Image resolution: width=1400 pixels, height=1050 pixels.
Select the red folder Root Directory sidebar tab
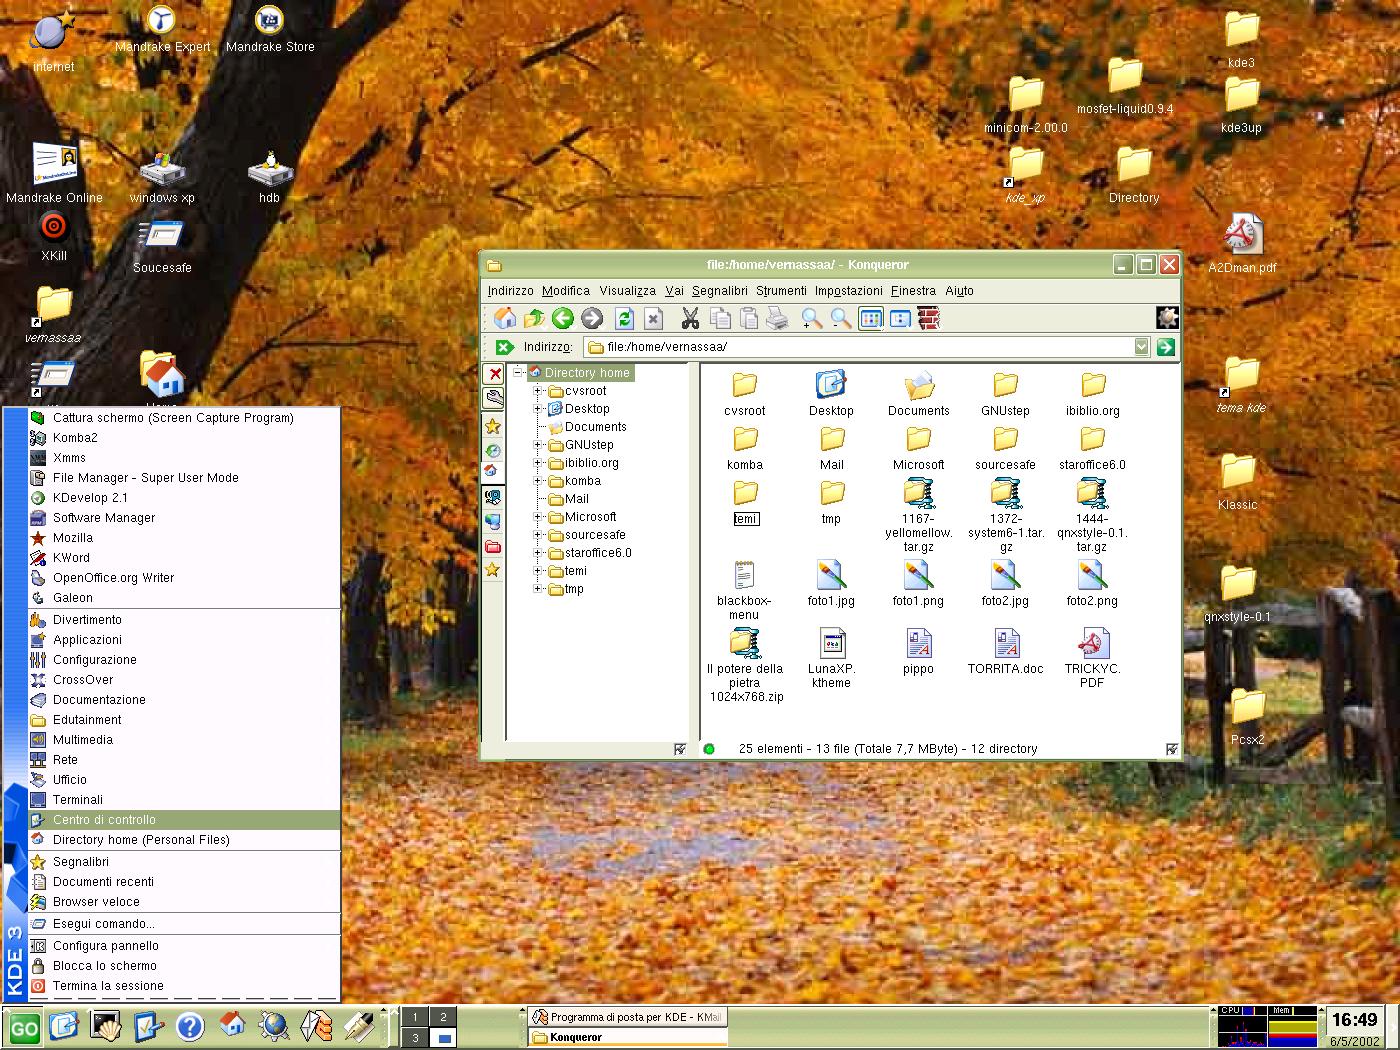pyautogui.click(x=493, y=547)
